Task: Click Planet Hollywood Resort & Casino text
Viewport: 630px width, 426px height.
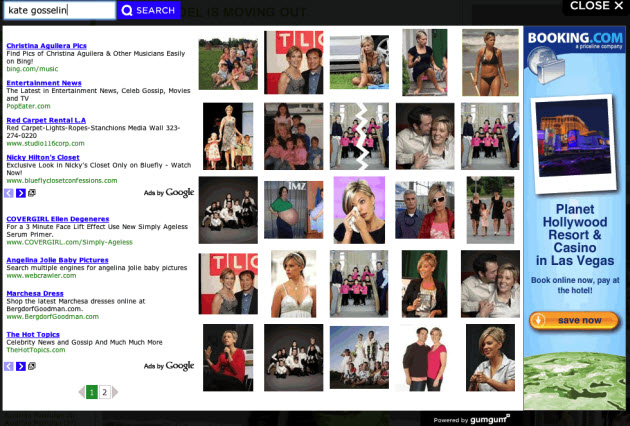Action: coord(575,235)
